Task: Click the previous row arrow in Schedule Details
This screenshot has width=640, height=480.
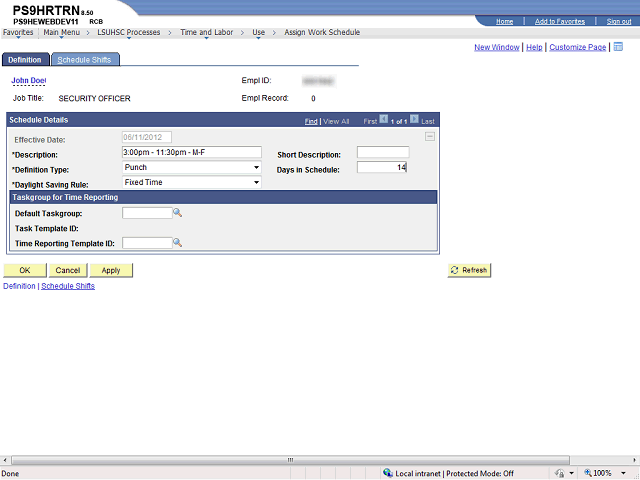Action: [x=384, y=119]
